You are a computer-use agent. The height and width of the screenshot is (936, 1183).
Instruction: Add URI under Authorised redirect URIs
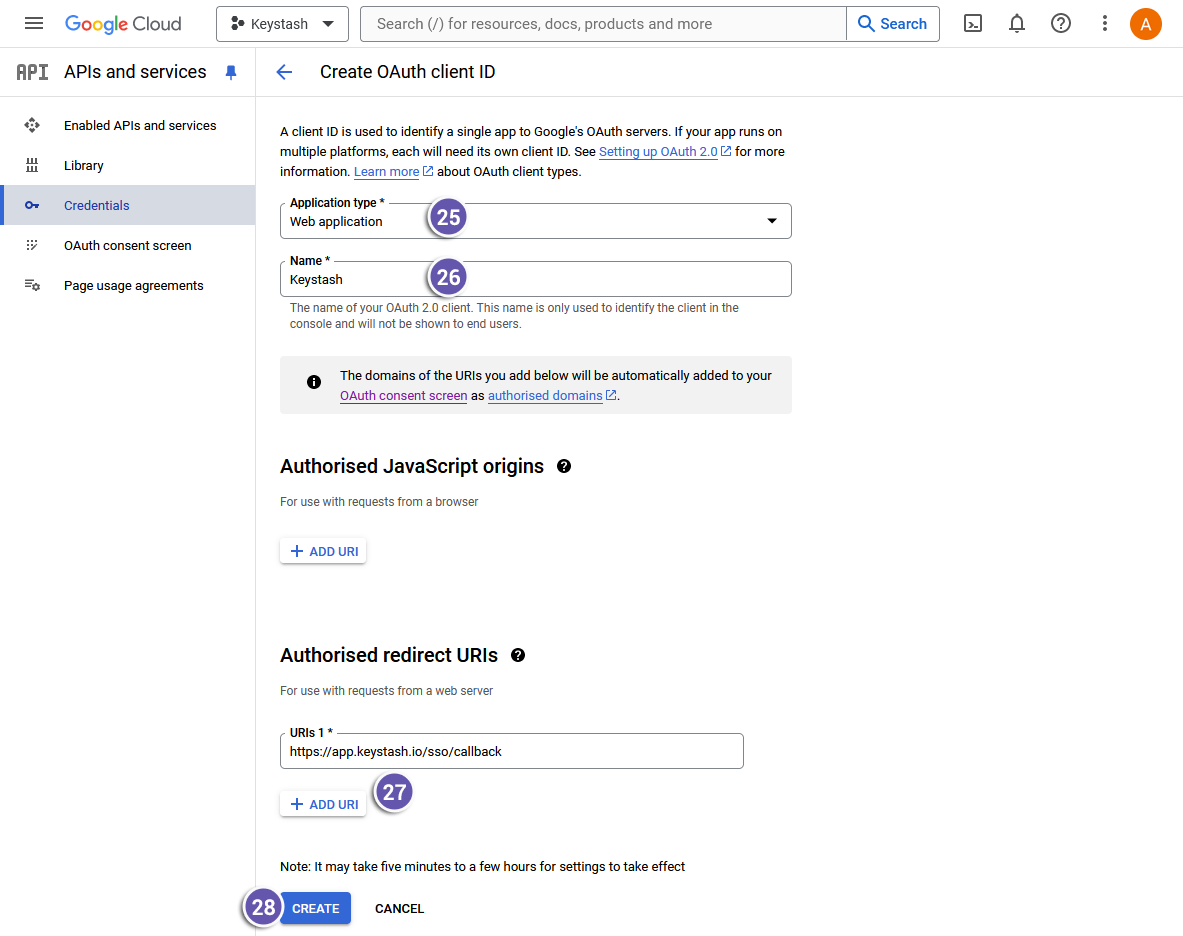pyautogui.click(x=323, y=804)
